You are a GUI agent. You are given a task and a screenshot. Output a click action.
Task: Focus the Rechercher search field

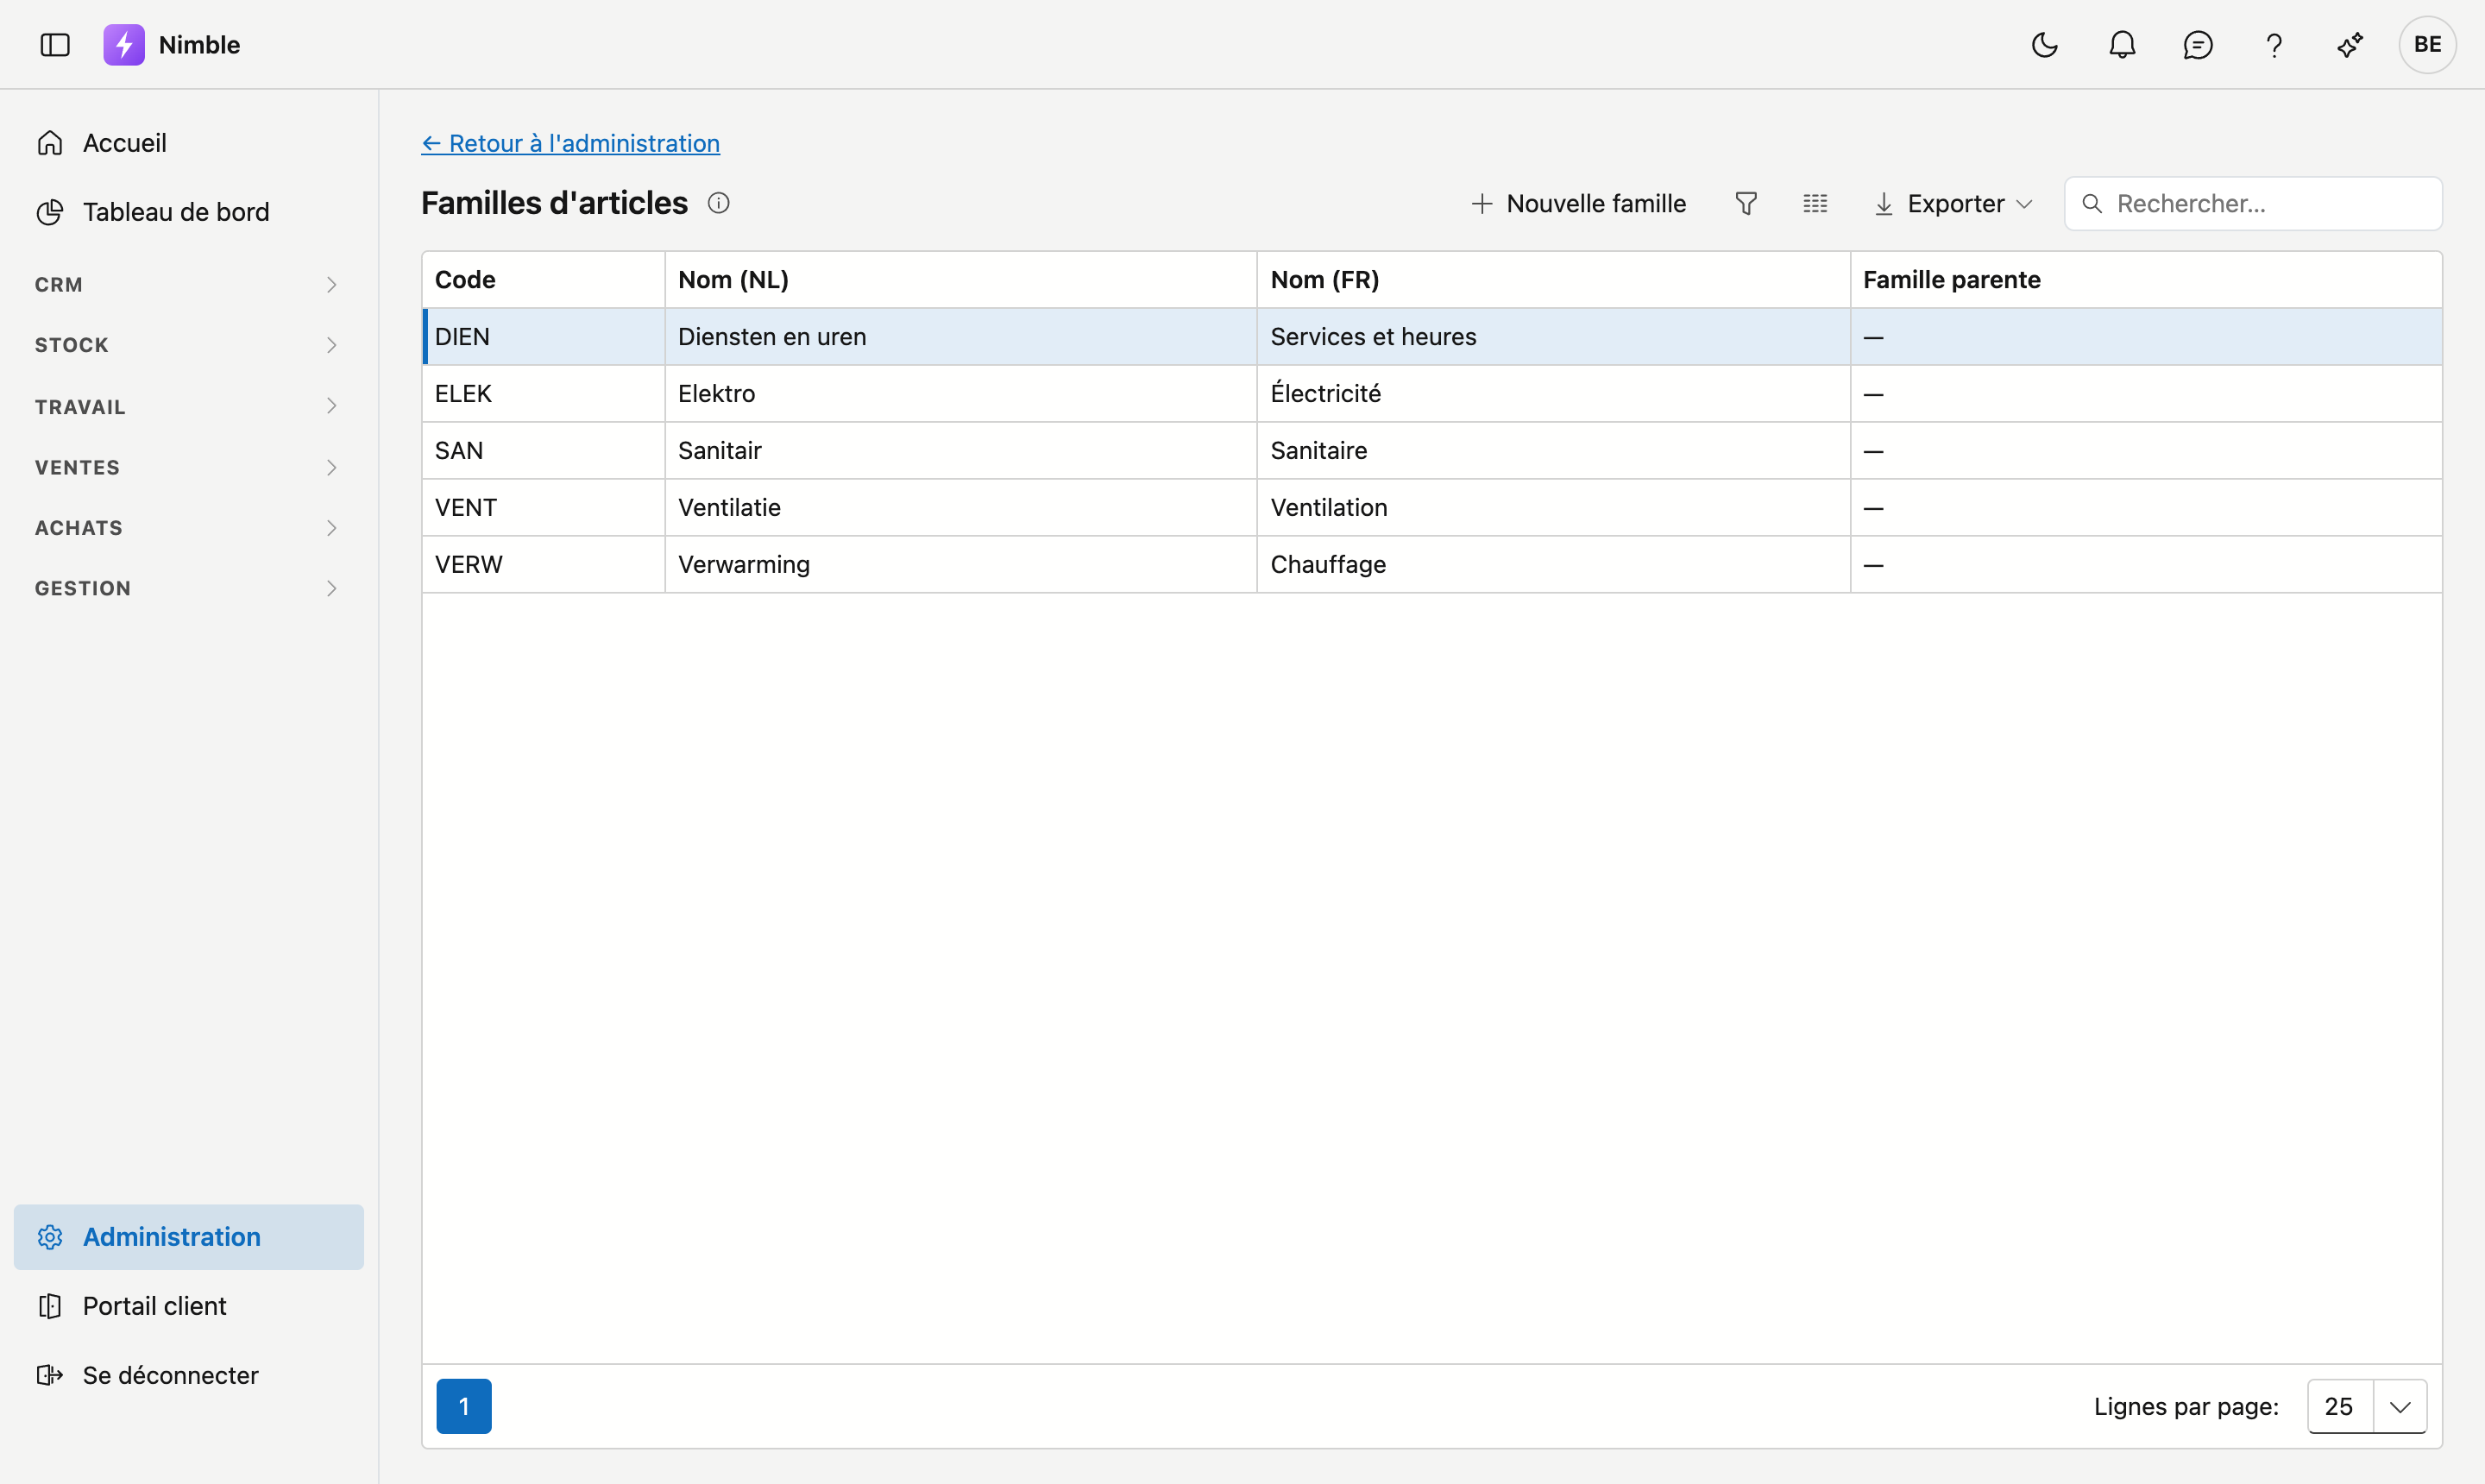(x=2253, y=204)
